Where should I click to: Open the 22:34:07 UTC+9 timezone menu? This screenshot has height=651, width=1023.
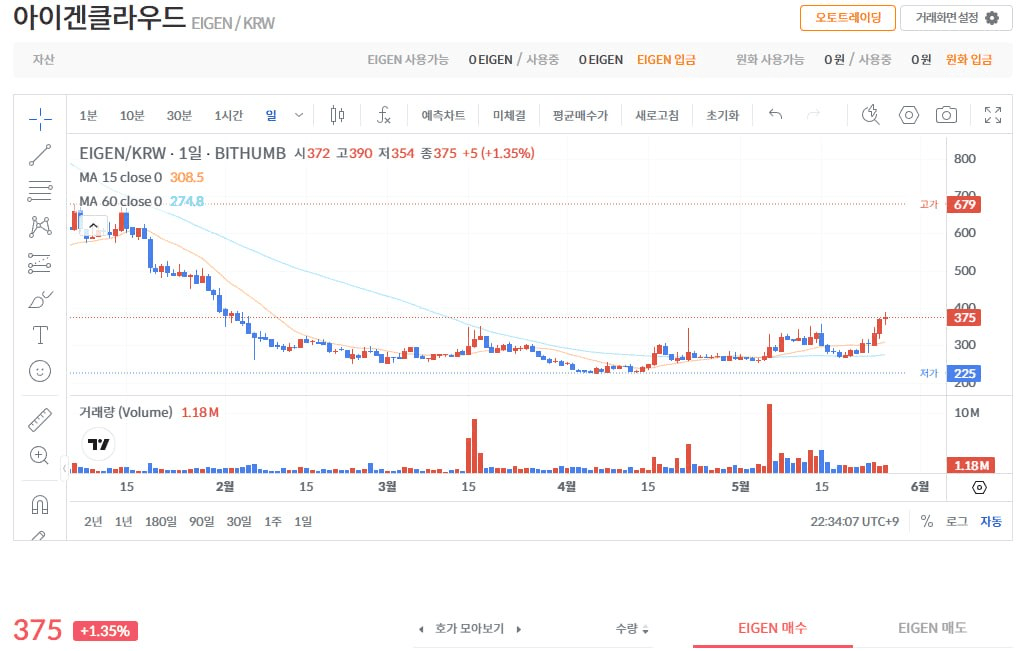point(854,521)
